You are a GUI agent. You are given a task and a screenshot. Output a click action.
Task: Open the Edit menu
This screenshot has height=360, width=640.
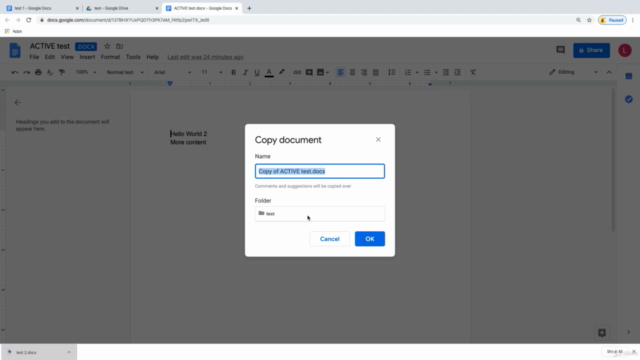point(50,57)
